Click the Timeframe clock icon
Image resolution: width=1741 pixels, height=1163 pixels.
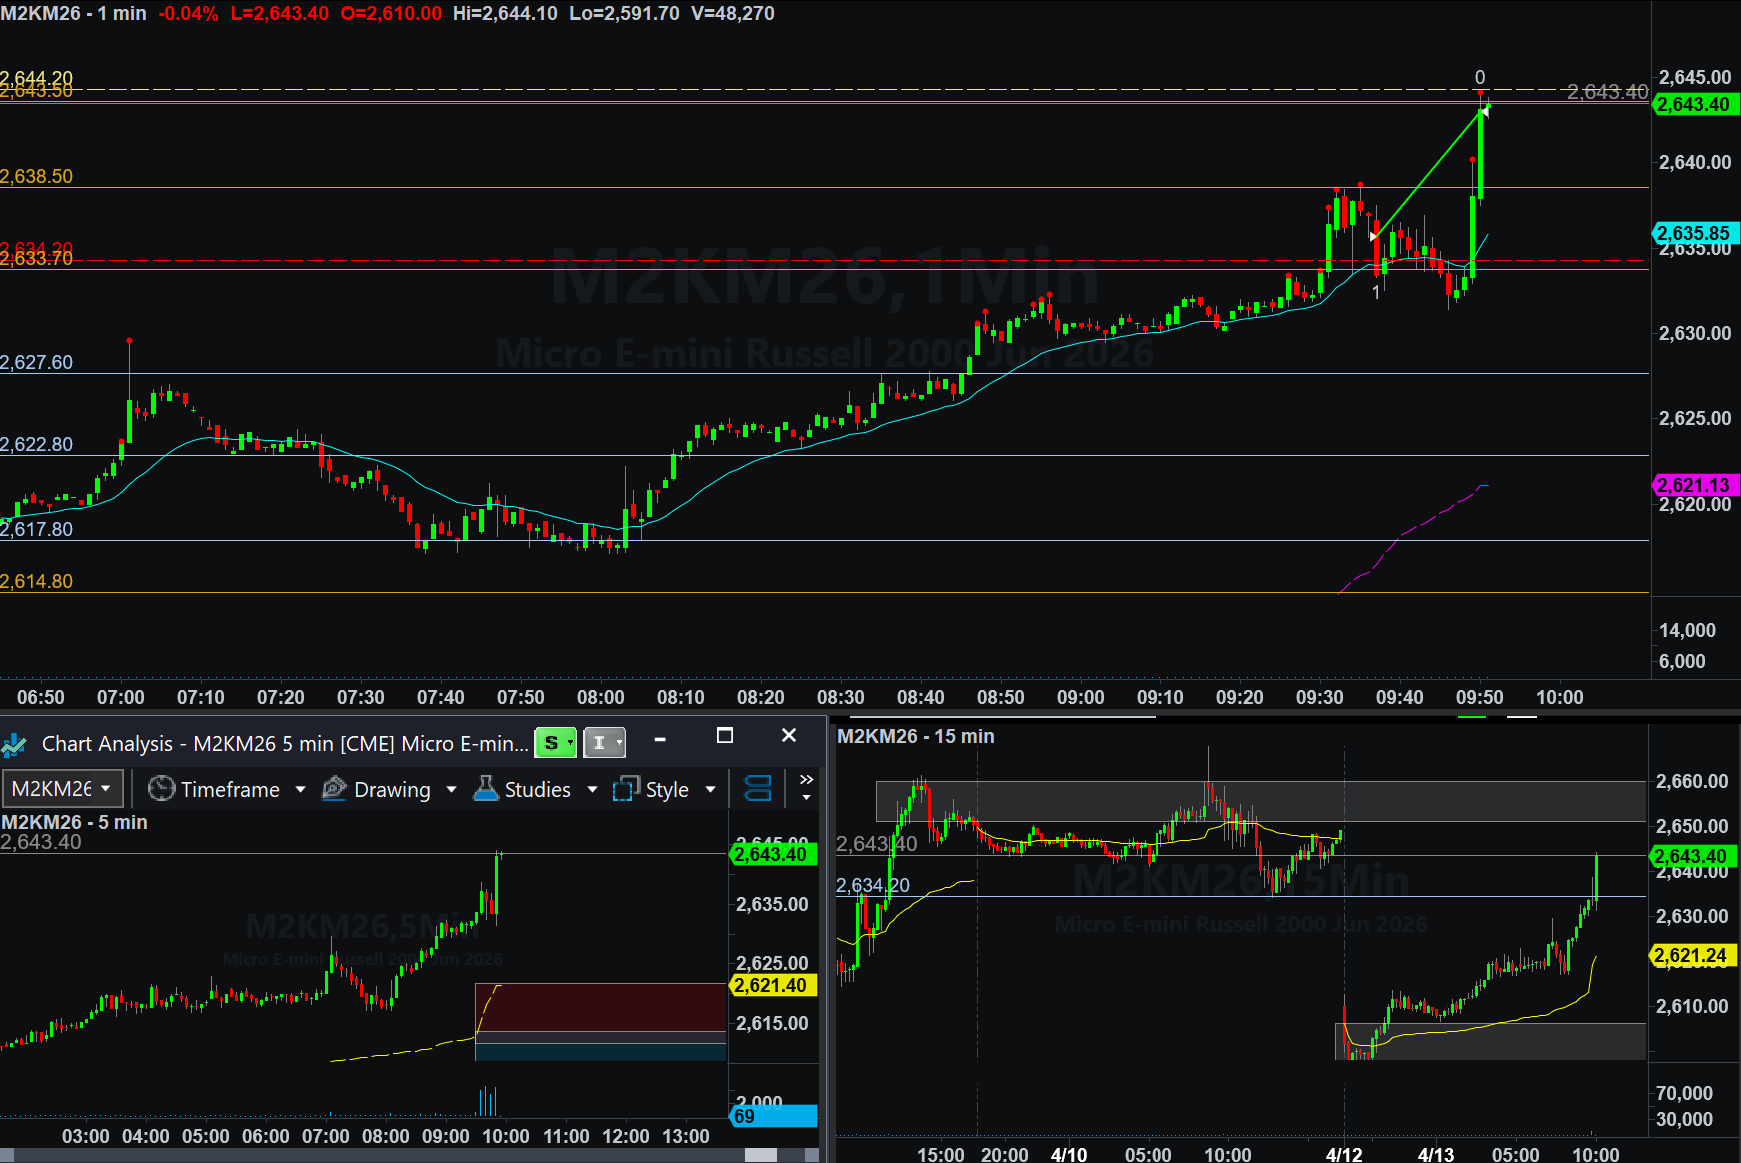coord(161,789)
